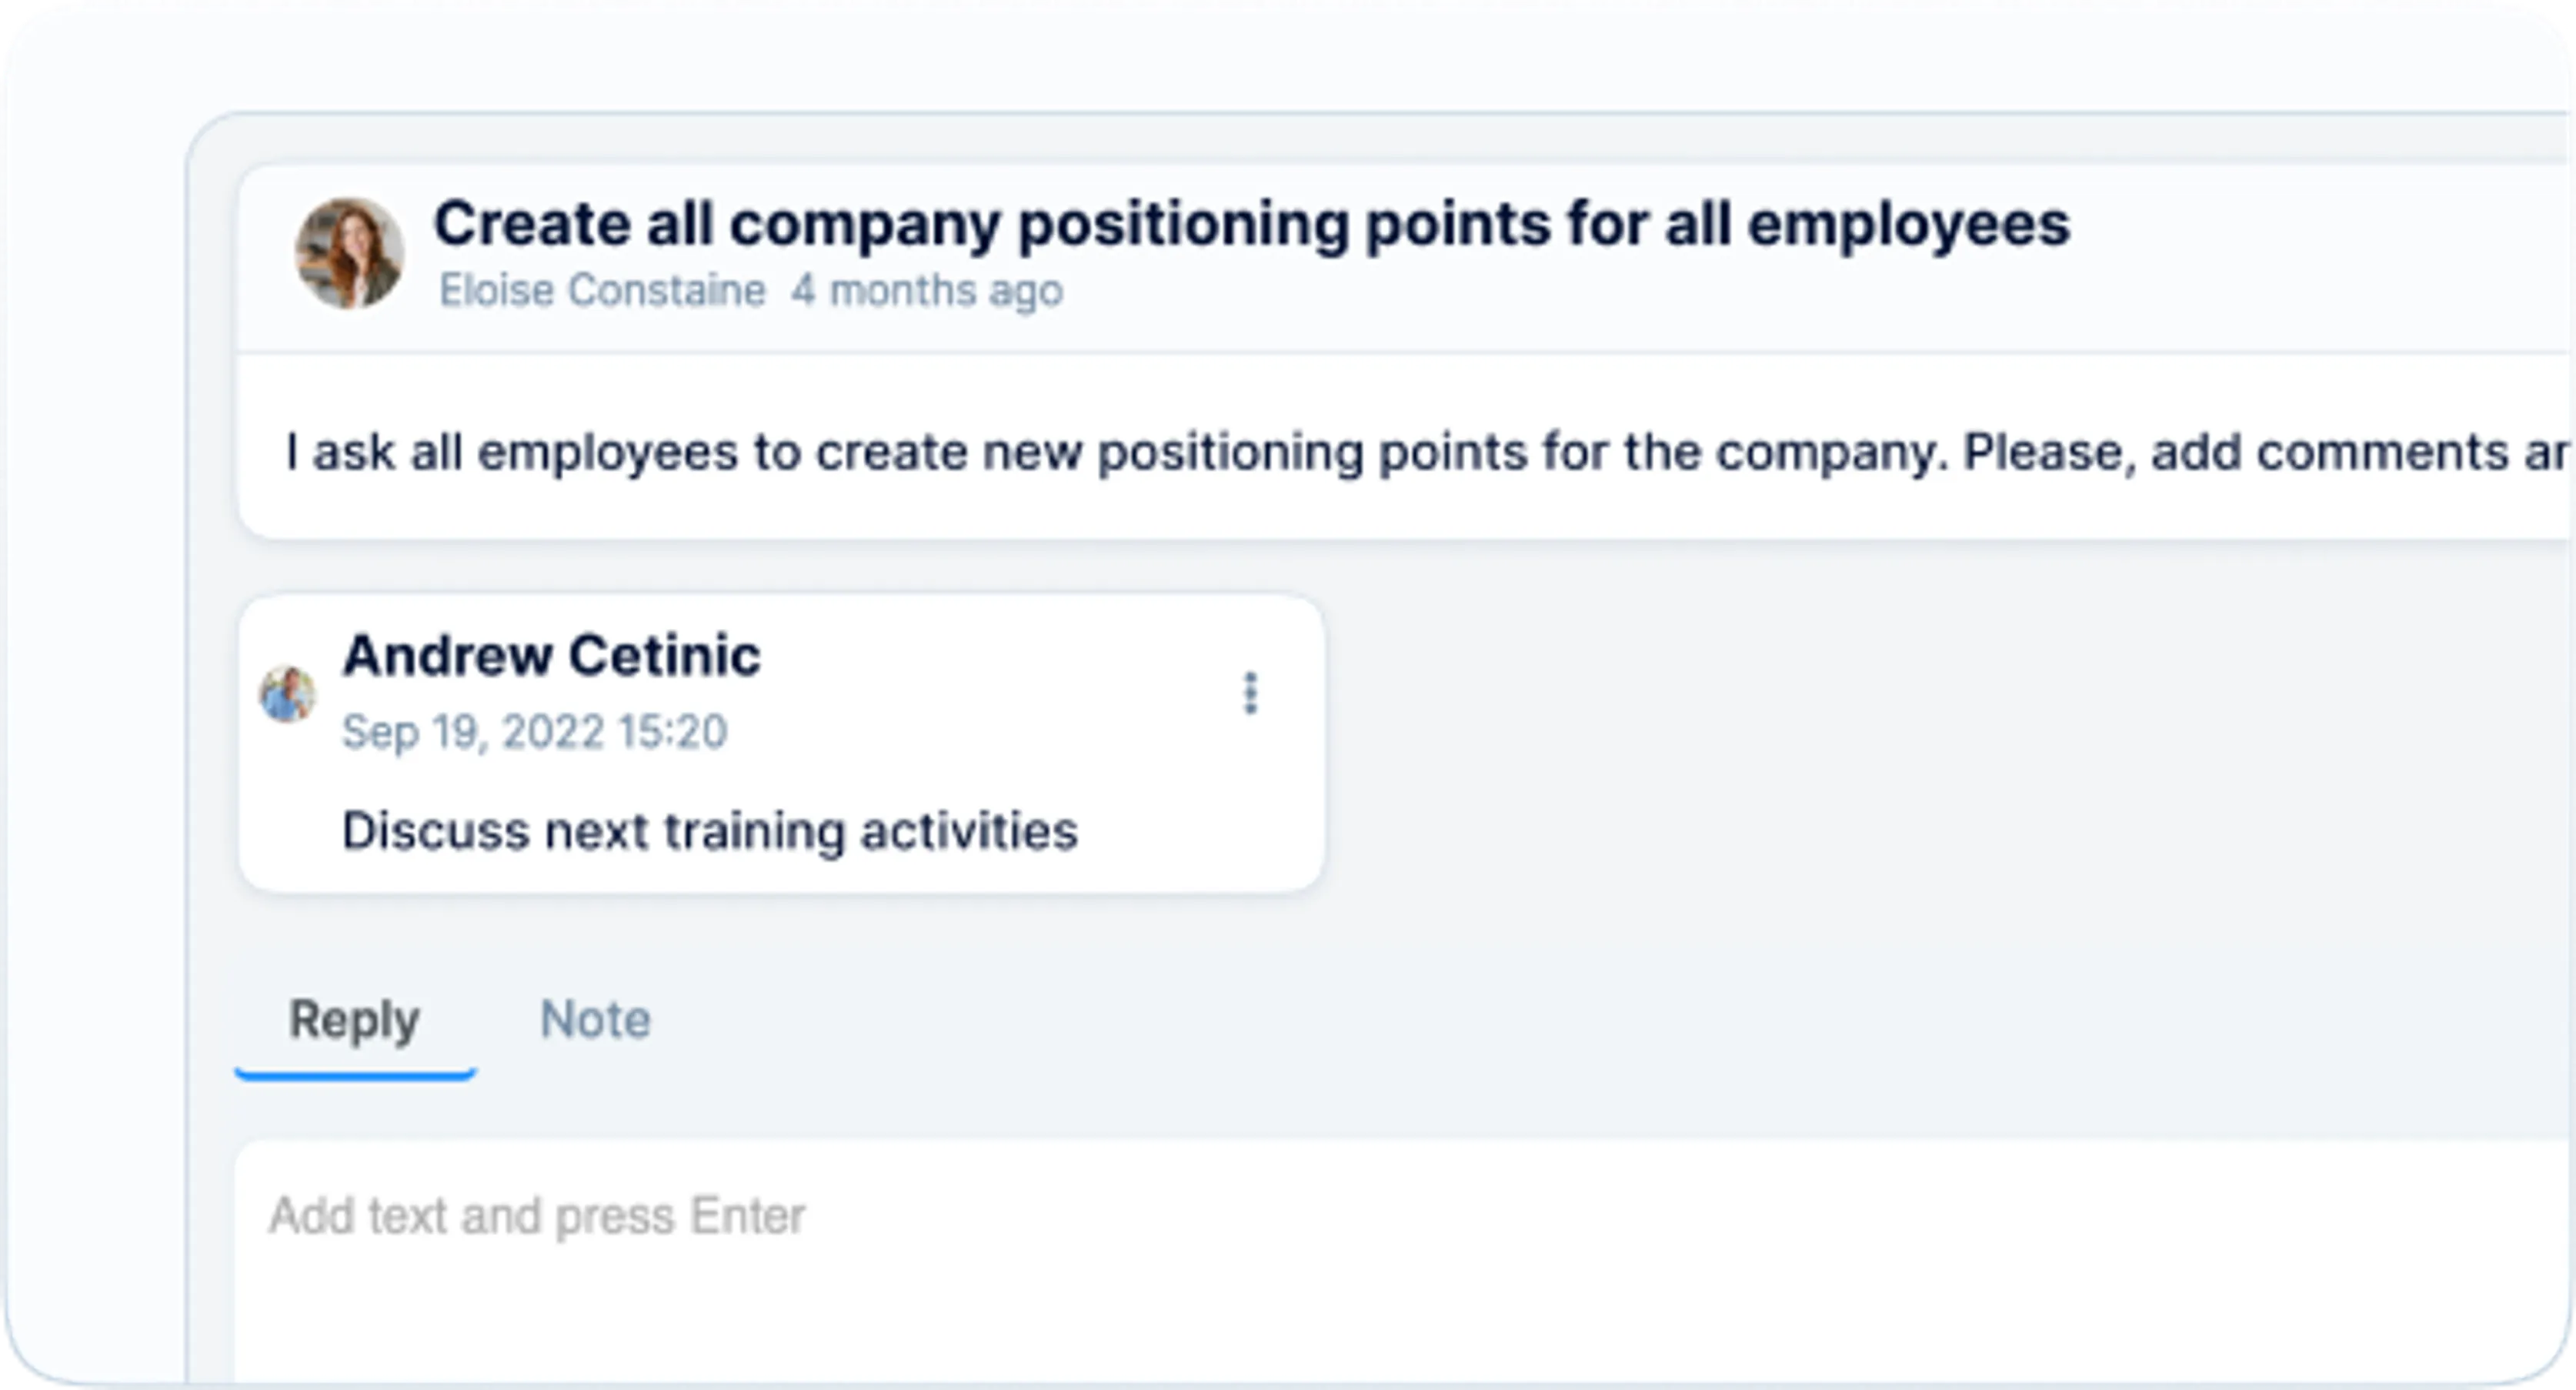Image resolution: width=2576 pixels, height=1390 pixels.
Task: Click the word "Enter" in the reply placeholder
Action: [747, 1217]
